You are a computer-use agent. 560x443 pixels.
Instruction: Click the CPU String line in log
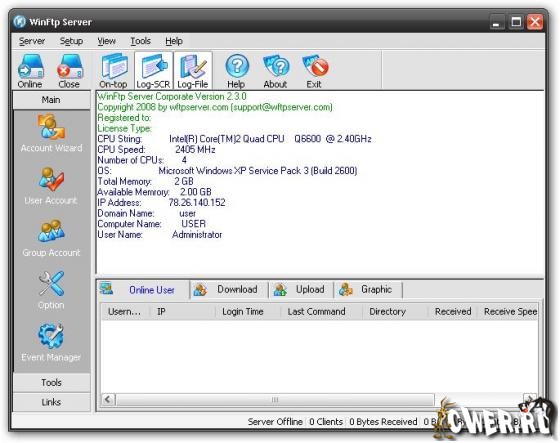(234, 139)
